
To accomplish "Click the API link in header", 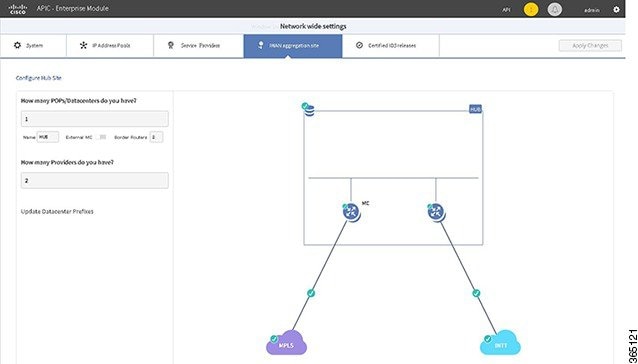I will (x=506, y=10).
